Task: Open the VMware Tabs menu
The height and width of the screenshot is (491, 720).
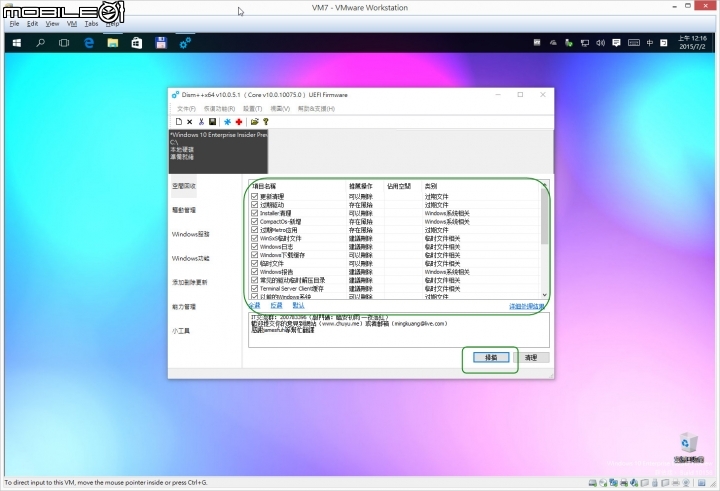Action: (x=91, y=24)
